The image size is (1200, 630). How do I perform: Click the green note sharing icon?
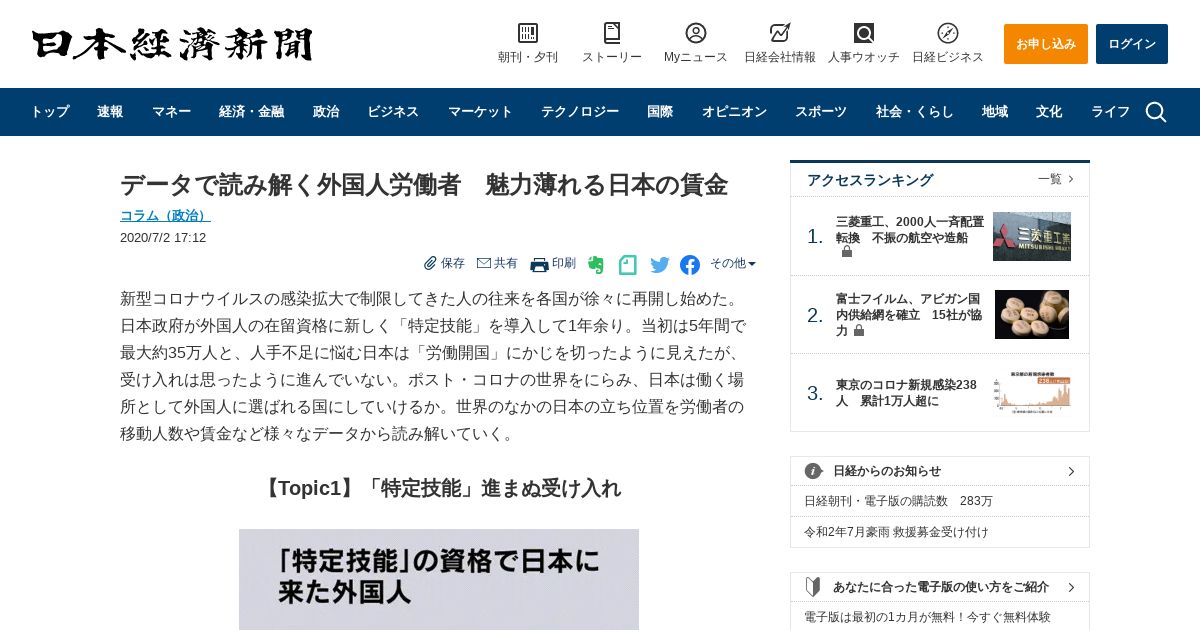click(x=628, y=265)
